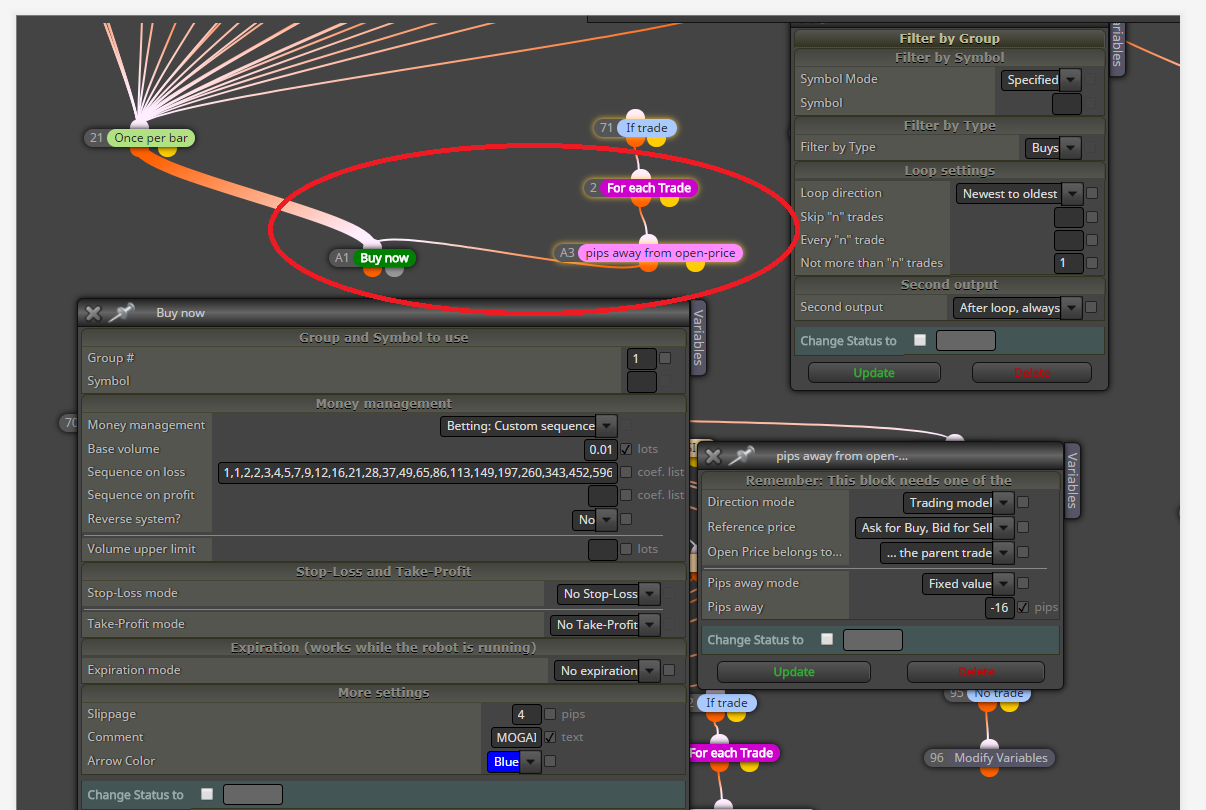
Task: Toggle the Reverse system checkbox
Action: tap(626, 519)
